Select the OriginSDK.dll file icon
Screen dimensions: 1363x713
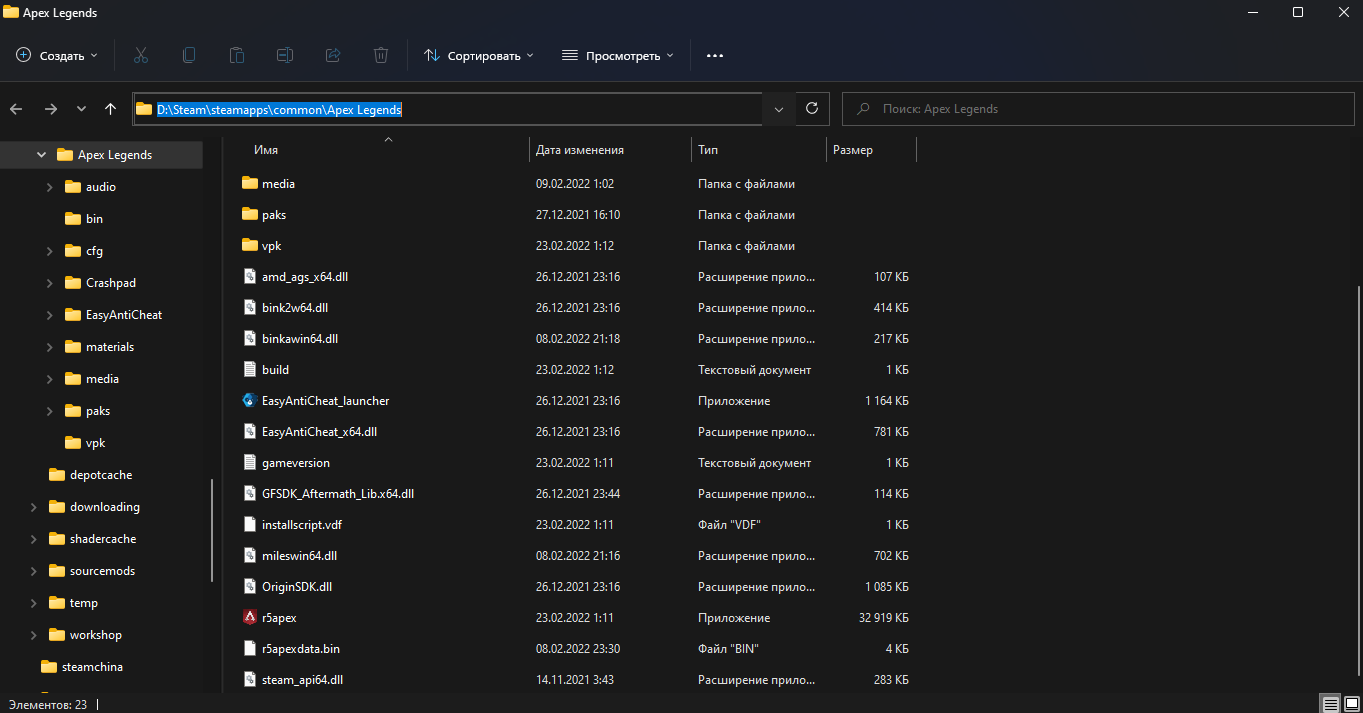click(x=250, y=587)
